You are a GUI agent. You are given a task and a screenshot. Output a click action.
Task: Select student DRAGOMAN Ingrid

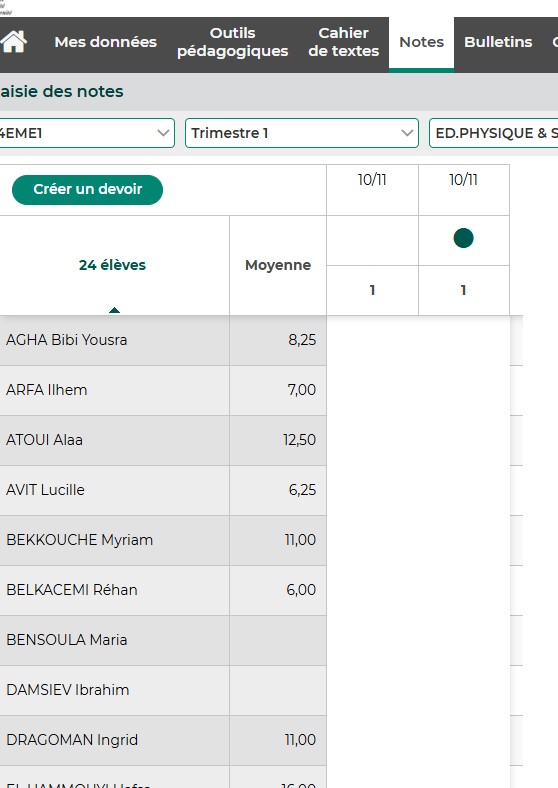[x=72, y=740]
